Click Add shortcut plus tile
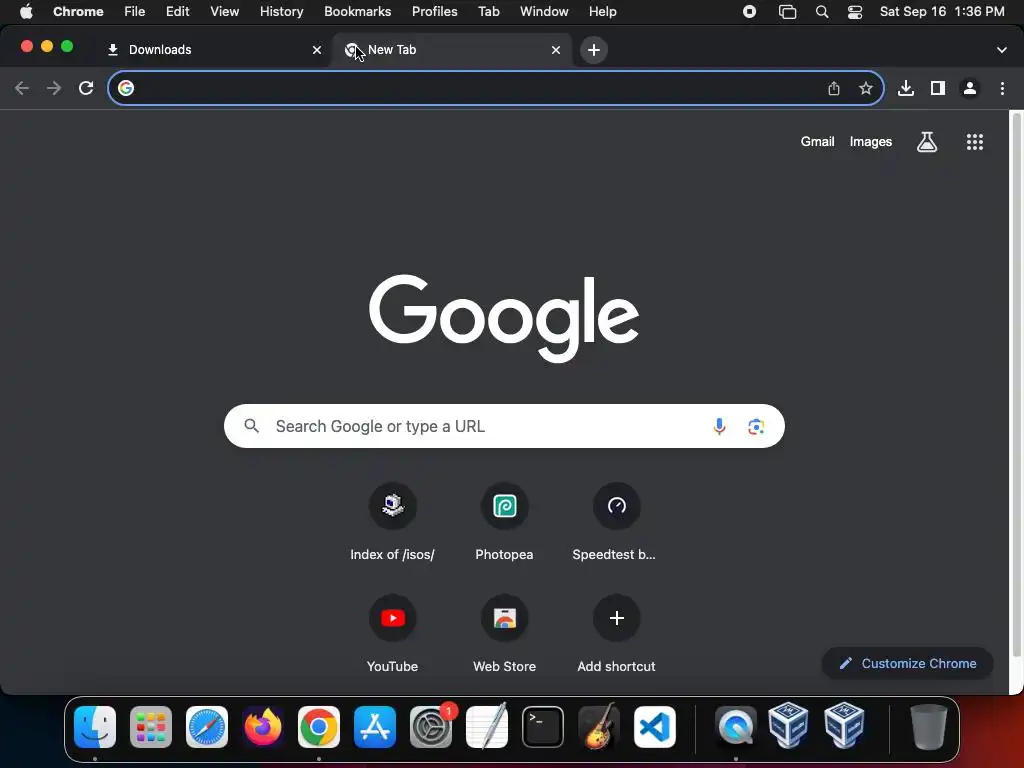 [x=616, y=634]
